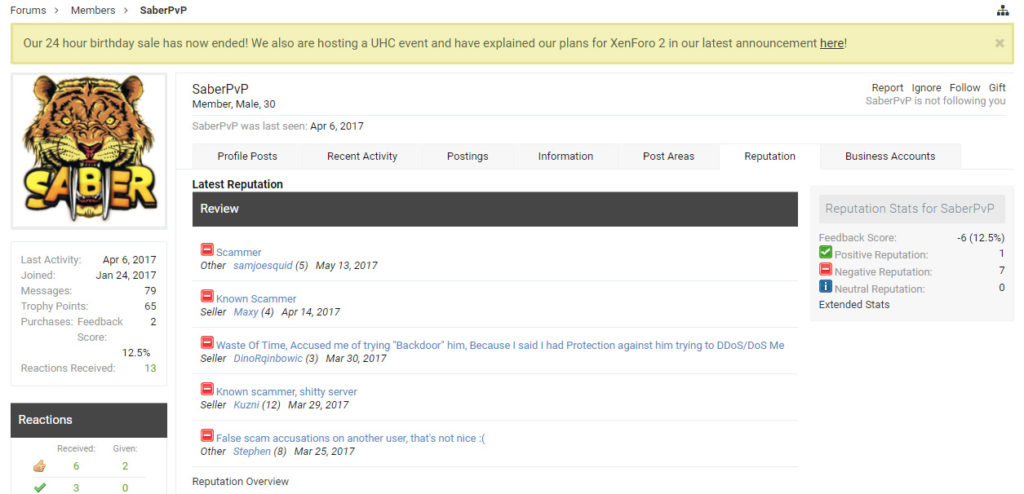Switch to the Profile Posts tab

(x=247, y=156)
